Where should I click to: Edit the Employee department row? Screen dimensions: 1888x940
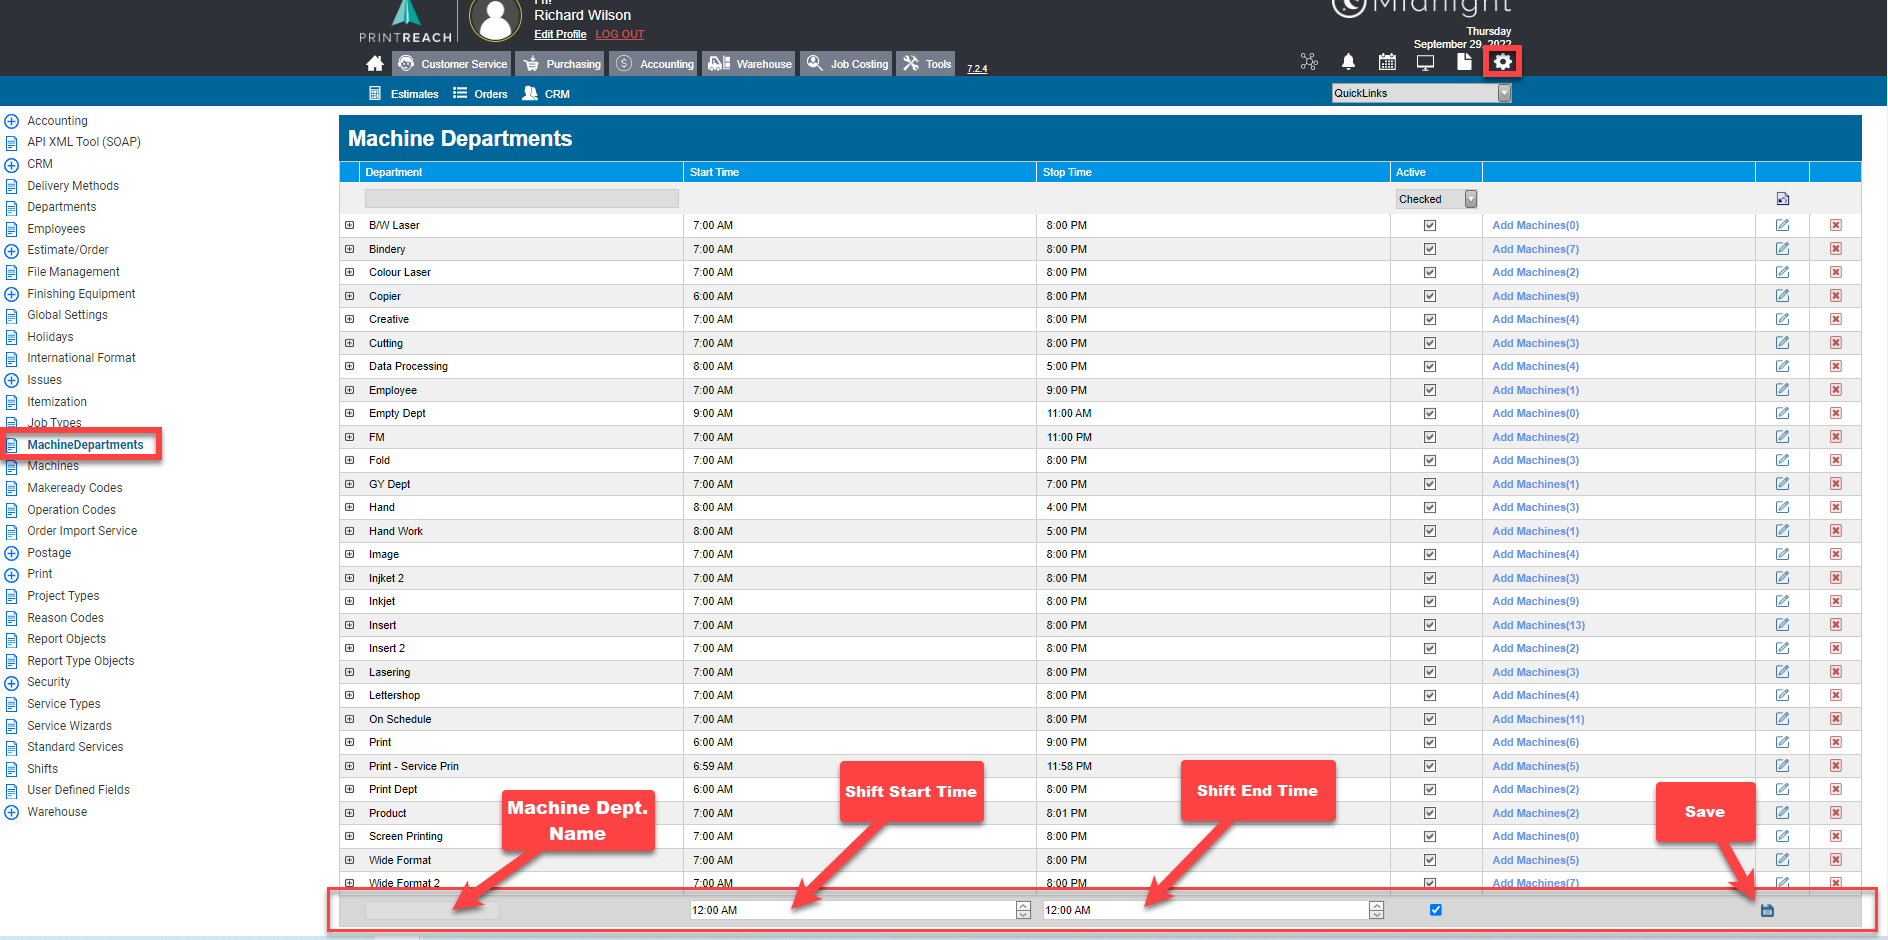point(1782,390)
